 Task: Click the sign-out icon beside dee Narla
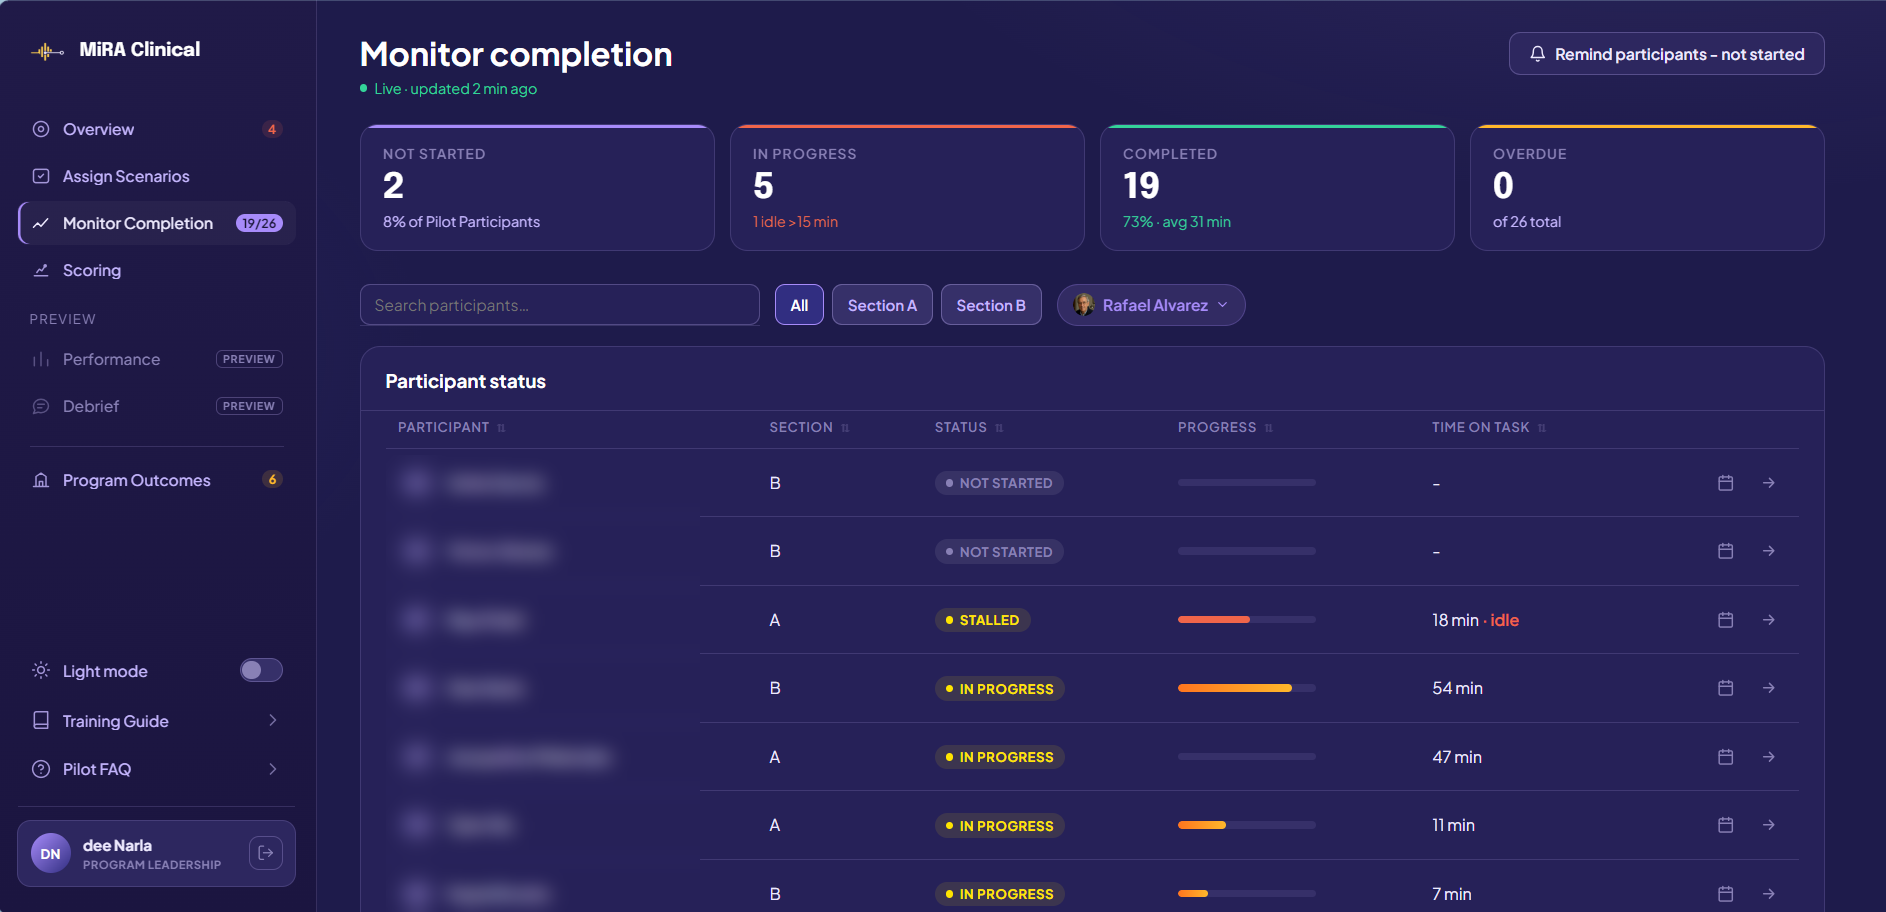[x=266, y=853]
